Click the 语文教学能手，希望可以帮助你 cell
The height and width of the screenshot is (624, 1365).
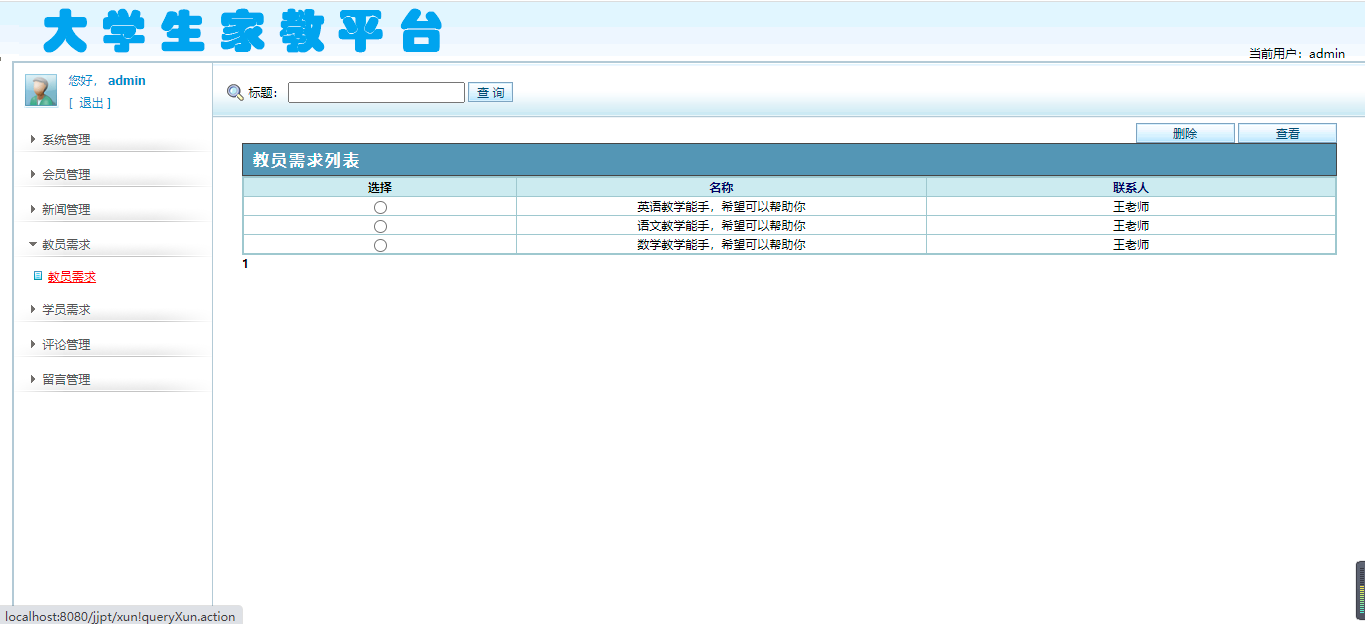tap(721, 226)
